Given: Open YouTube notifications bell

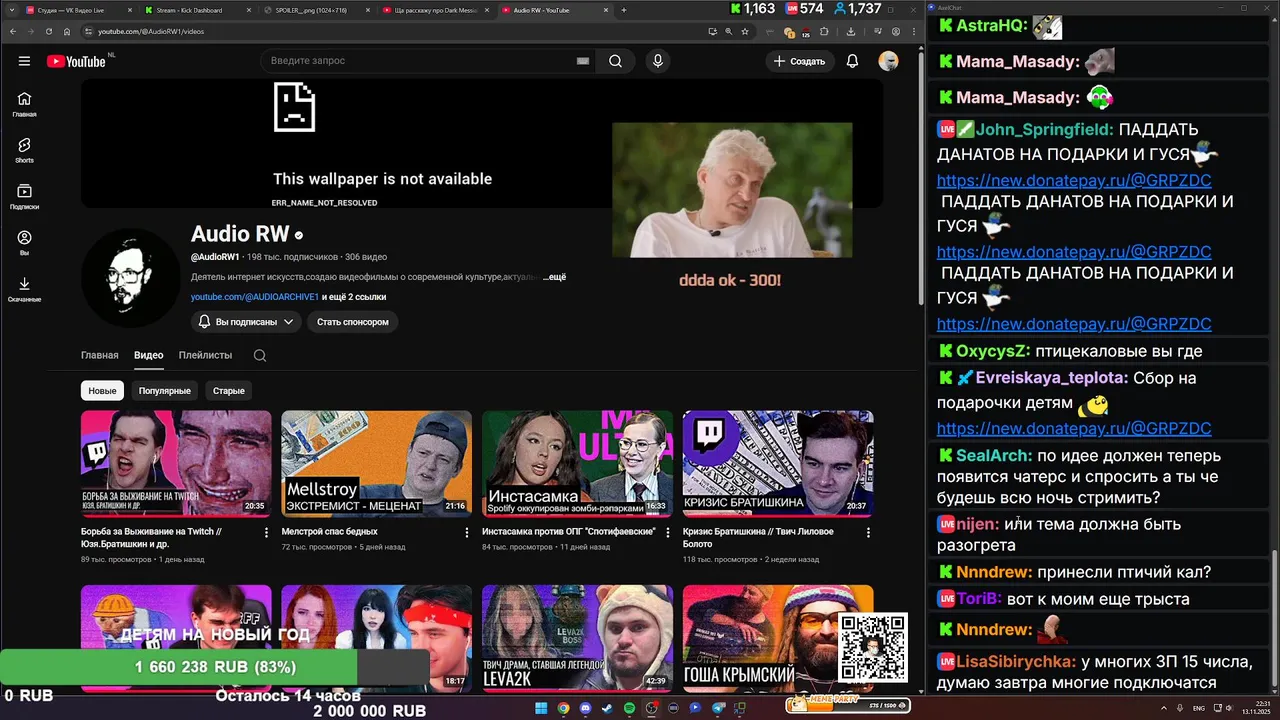Looking at the screenshot, I should (852, 61).
